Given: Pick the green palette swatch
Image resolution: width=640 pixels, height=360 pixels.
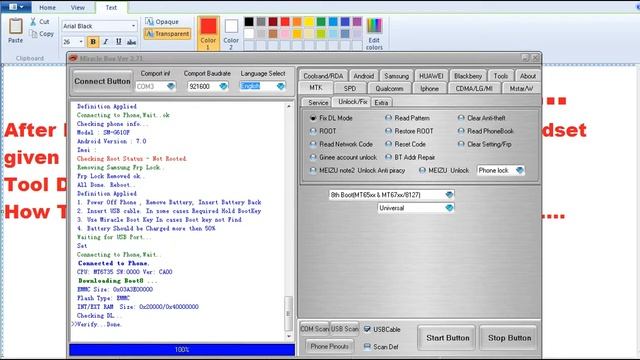Looking at the screenshot, I should point(321,22).
